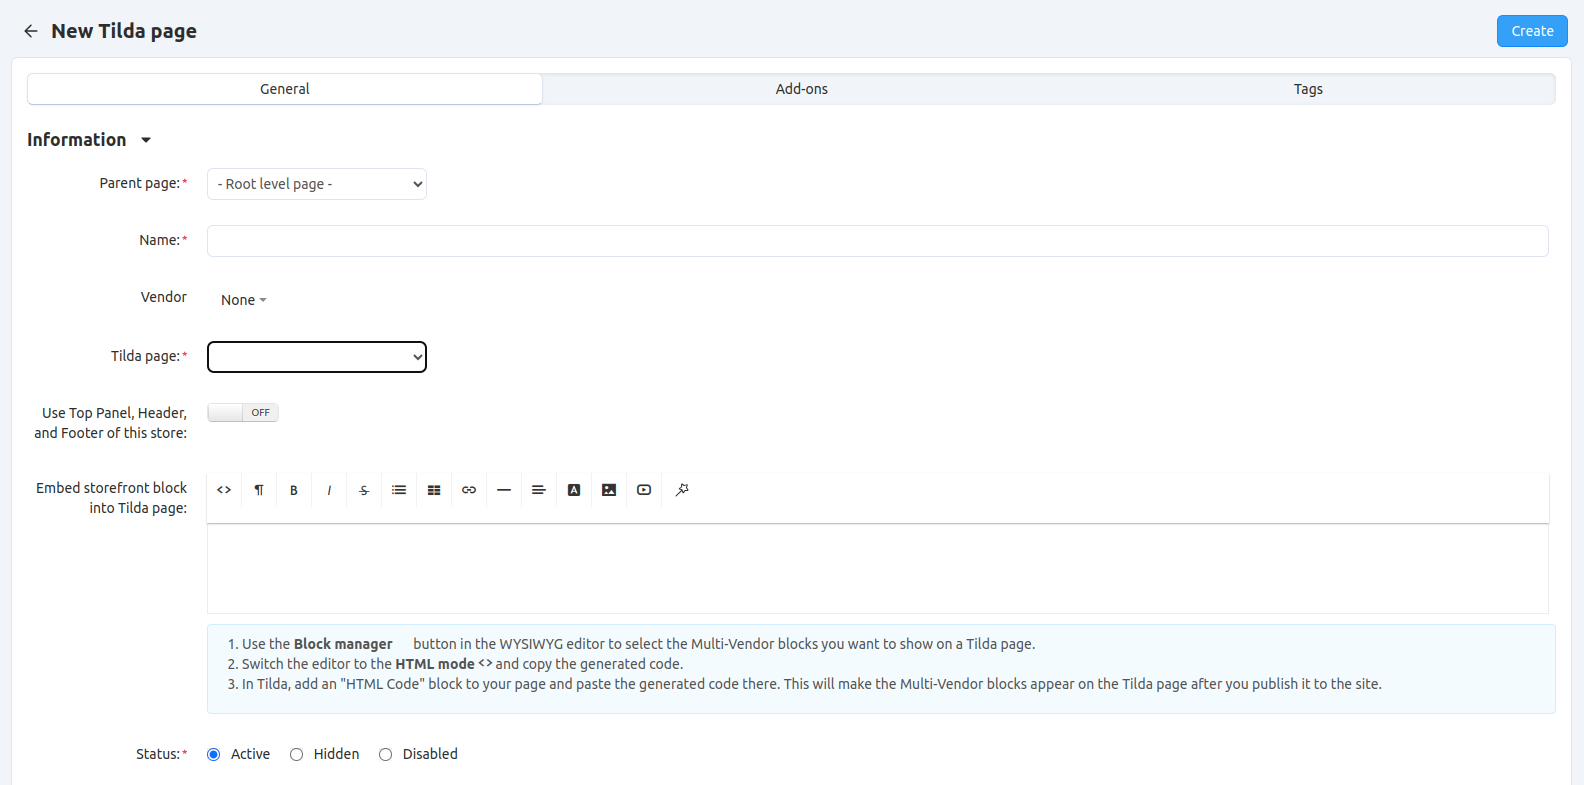Viewport: 1584px width, 785px height.
Task: Click into the Name input field
Action: click(x=878, y=241)
